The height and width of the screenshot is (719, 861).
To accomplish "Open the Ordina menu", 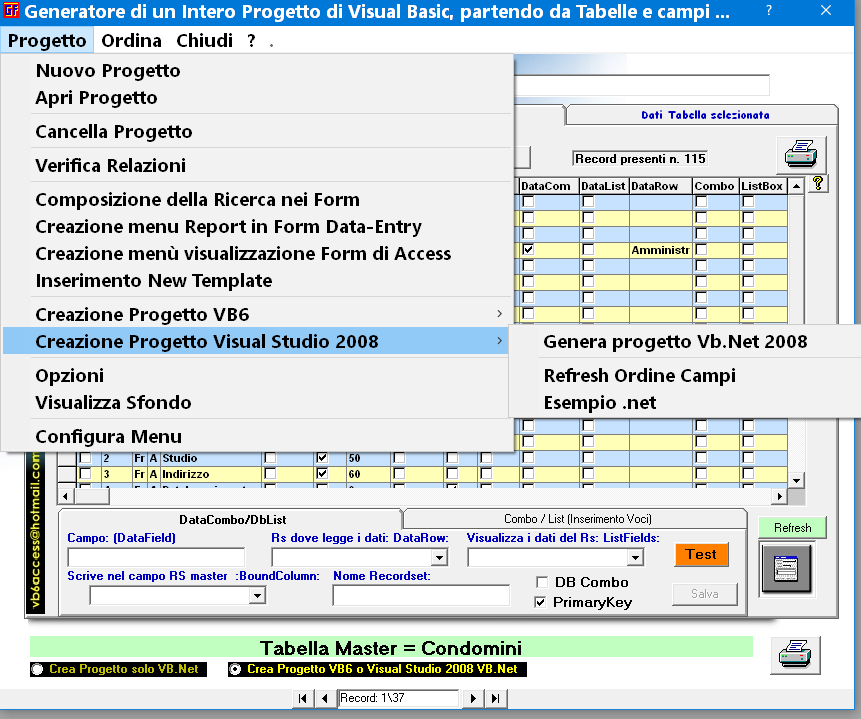I will pos(131,41).
